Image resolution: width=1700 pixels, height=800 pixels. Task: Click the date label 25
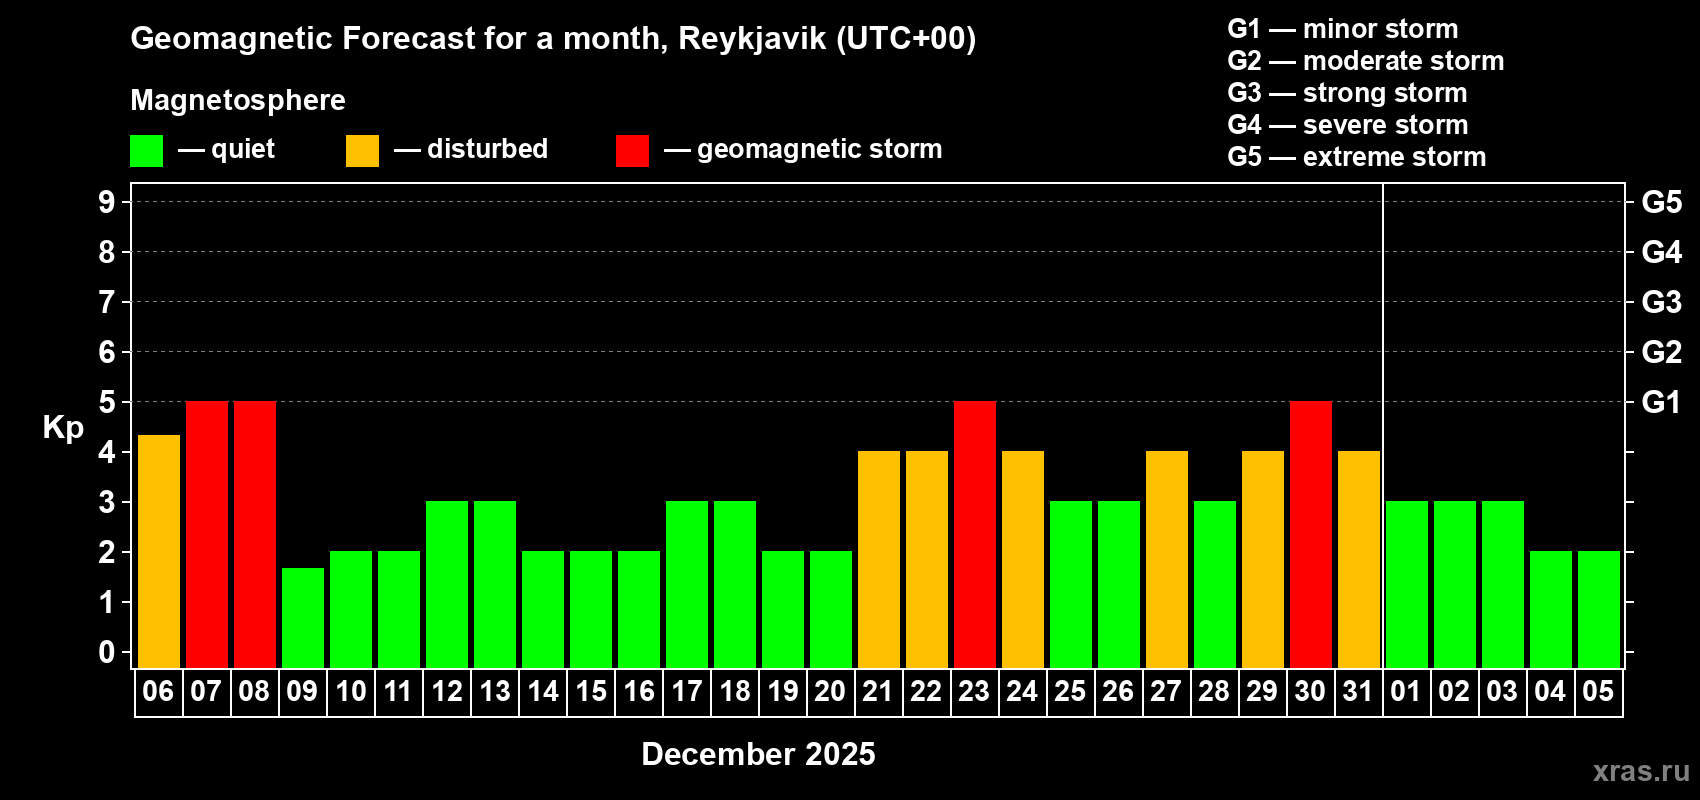coord(1070,691)
